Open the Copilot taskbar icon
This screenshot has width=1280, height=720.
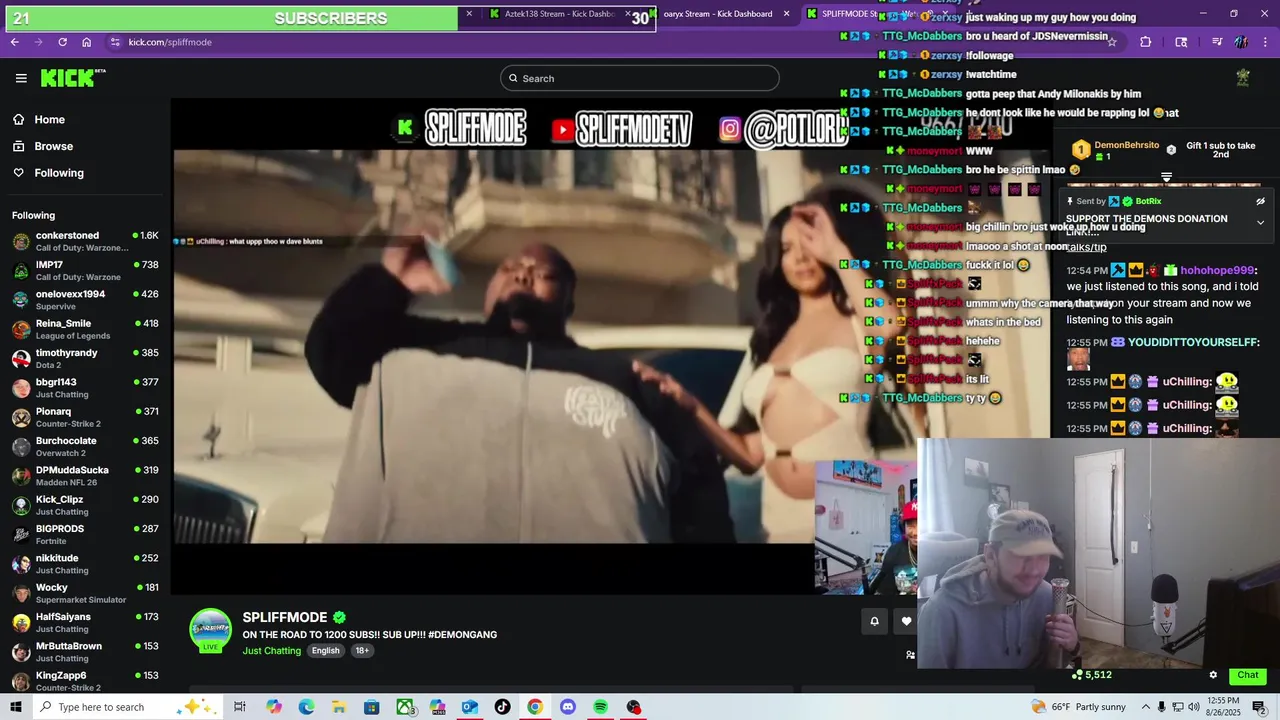point(274,707)
